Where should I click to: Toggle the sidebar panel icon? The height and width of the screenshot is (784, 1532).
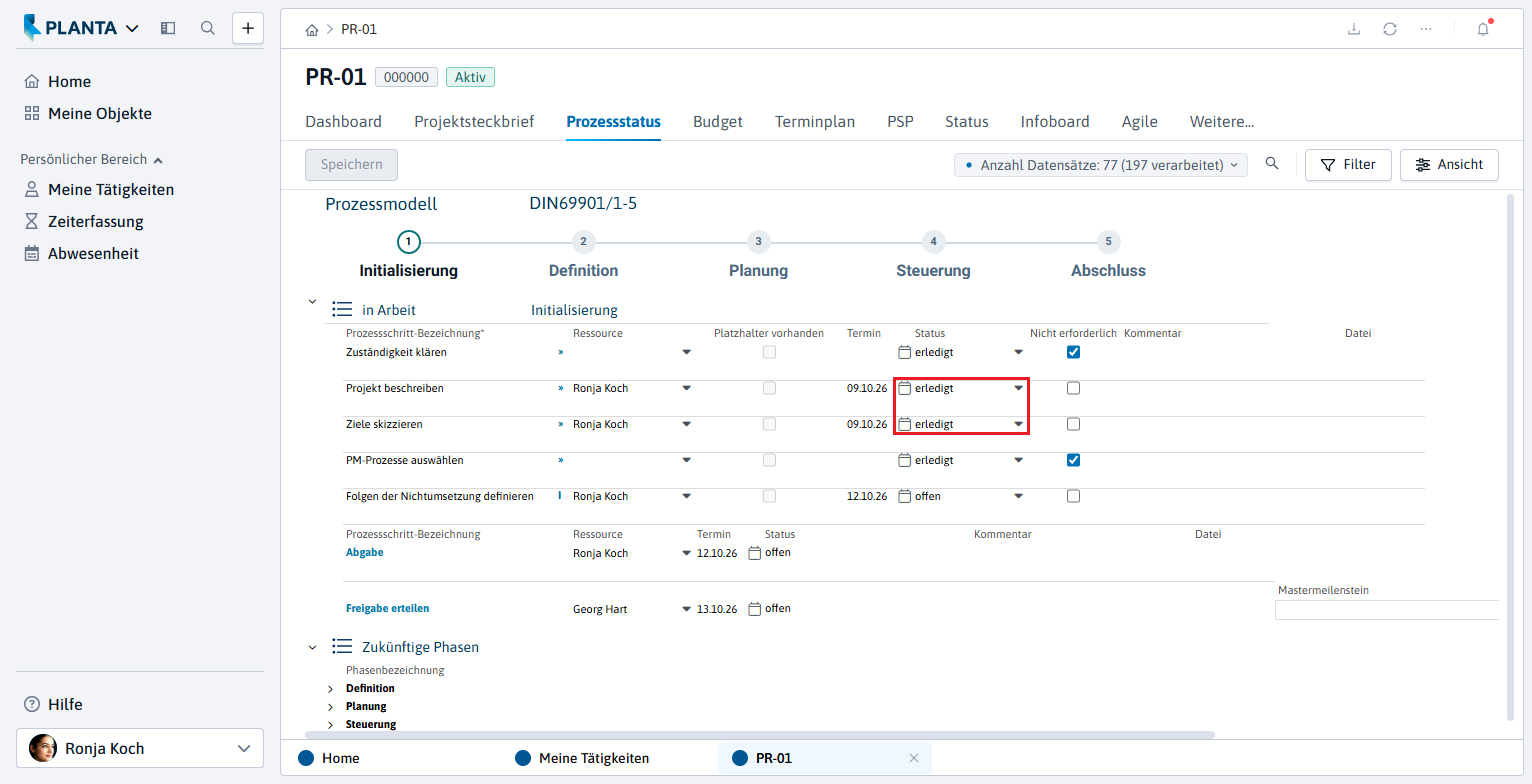168,28
